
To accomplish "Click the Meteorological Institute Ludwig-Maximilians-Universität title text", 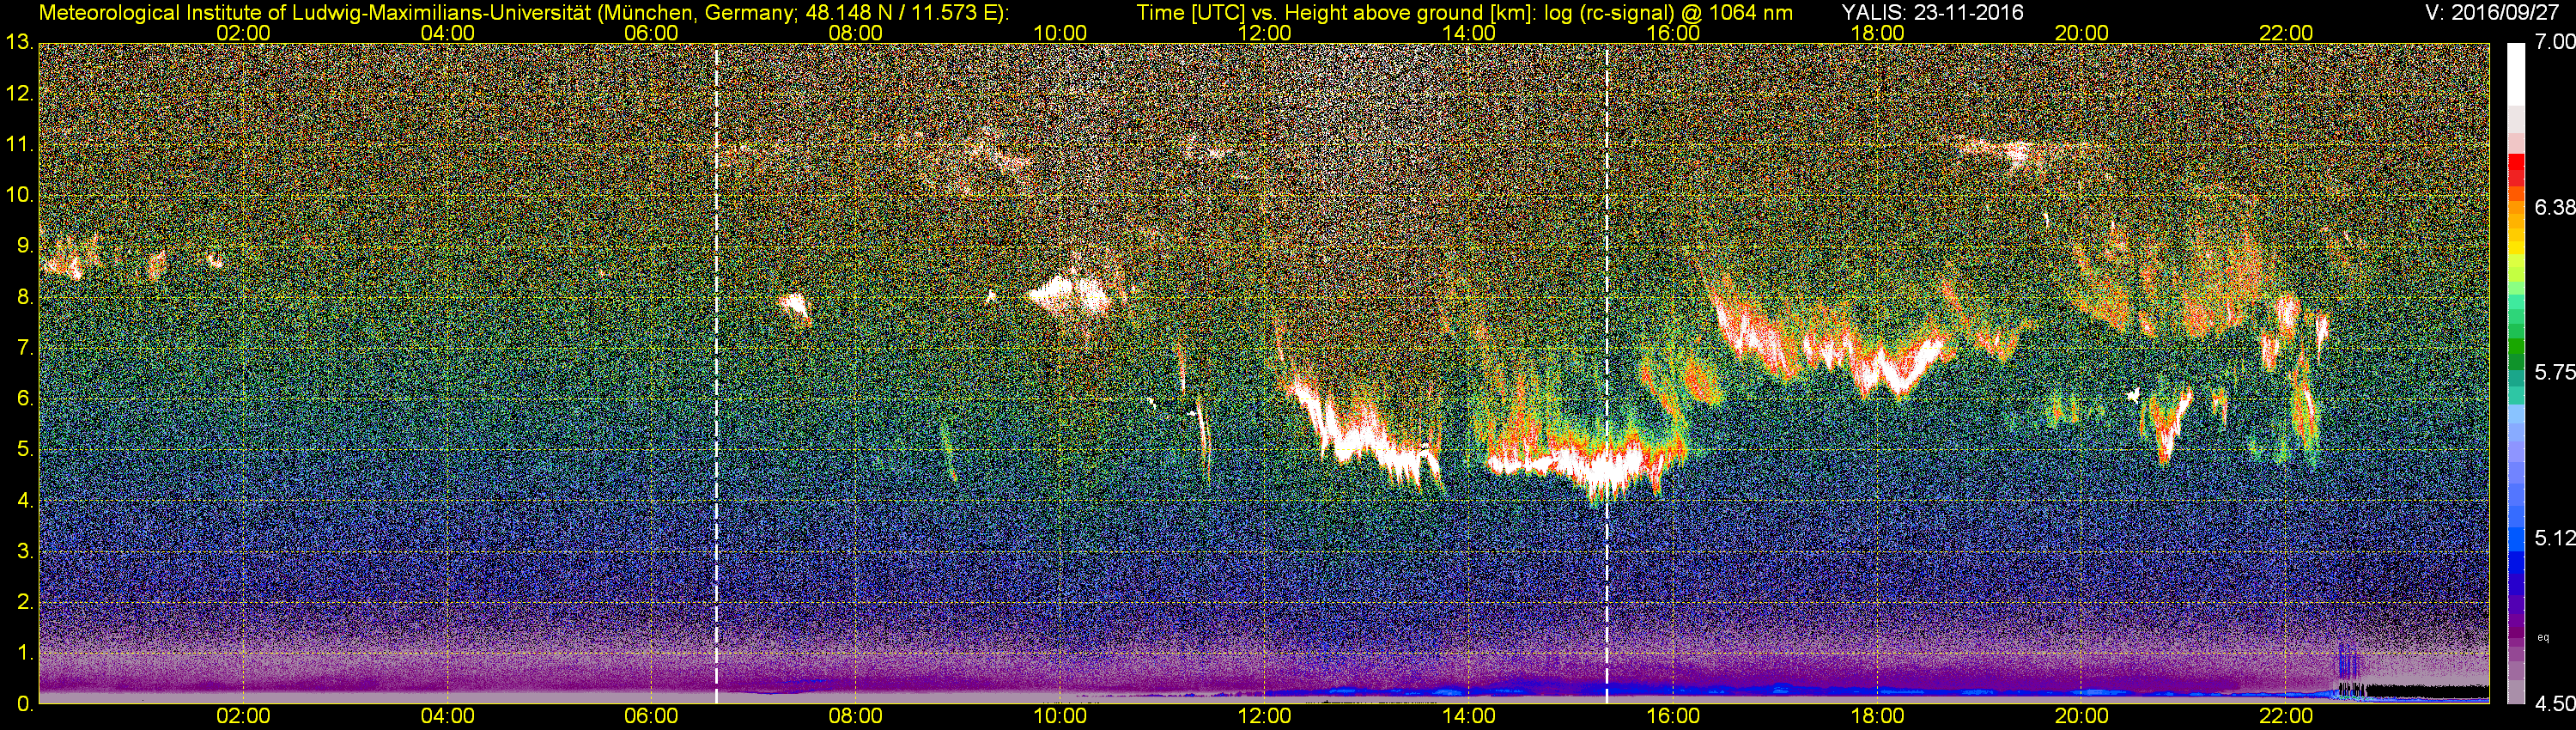I will tap(523, 12).
